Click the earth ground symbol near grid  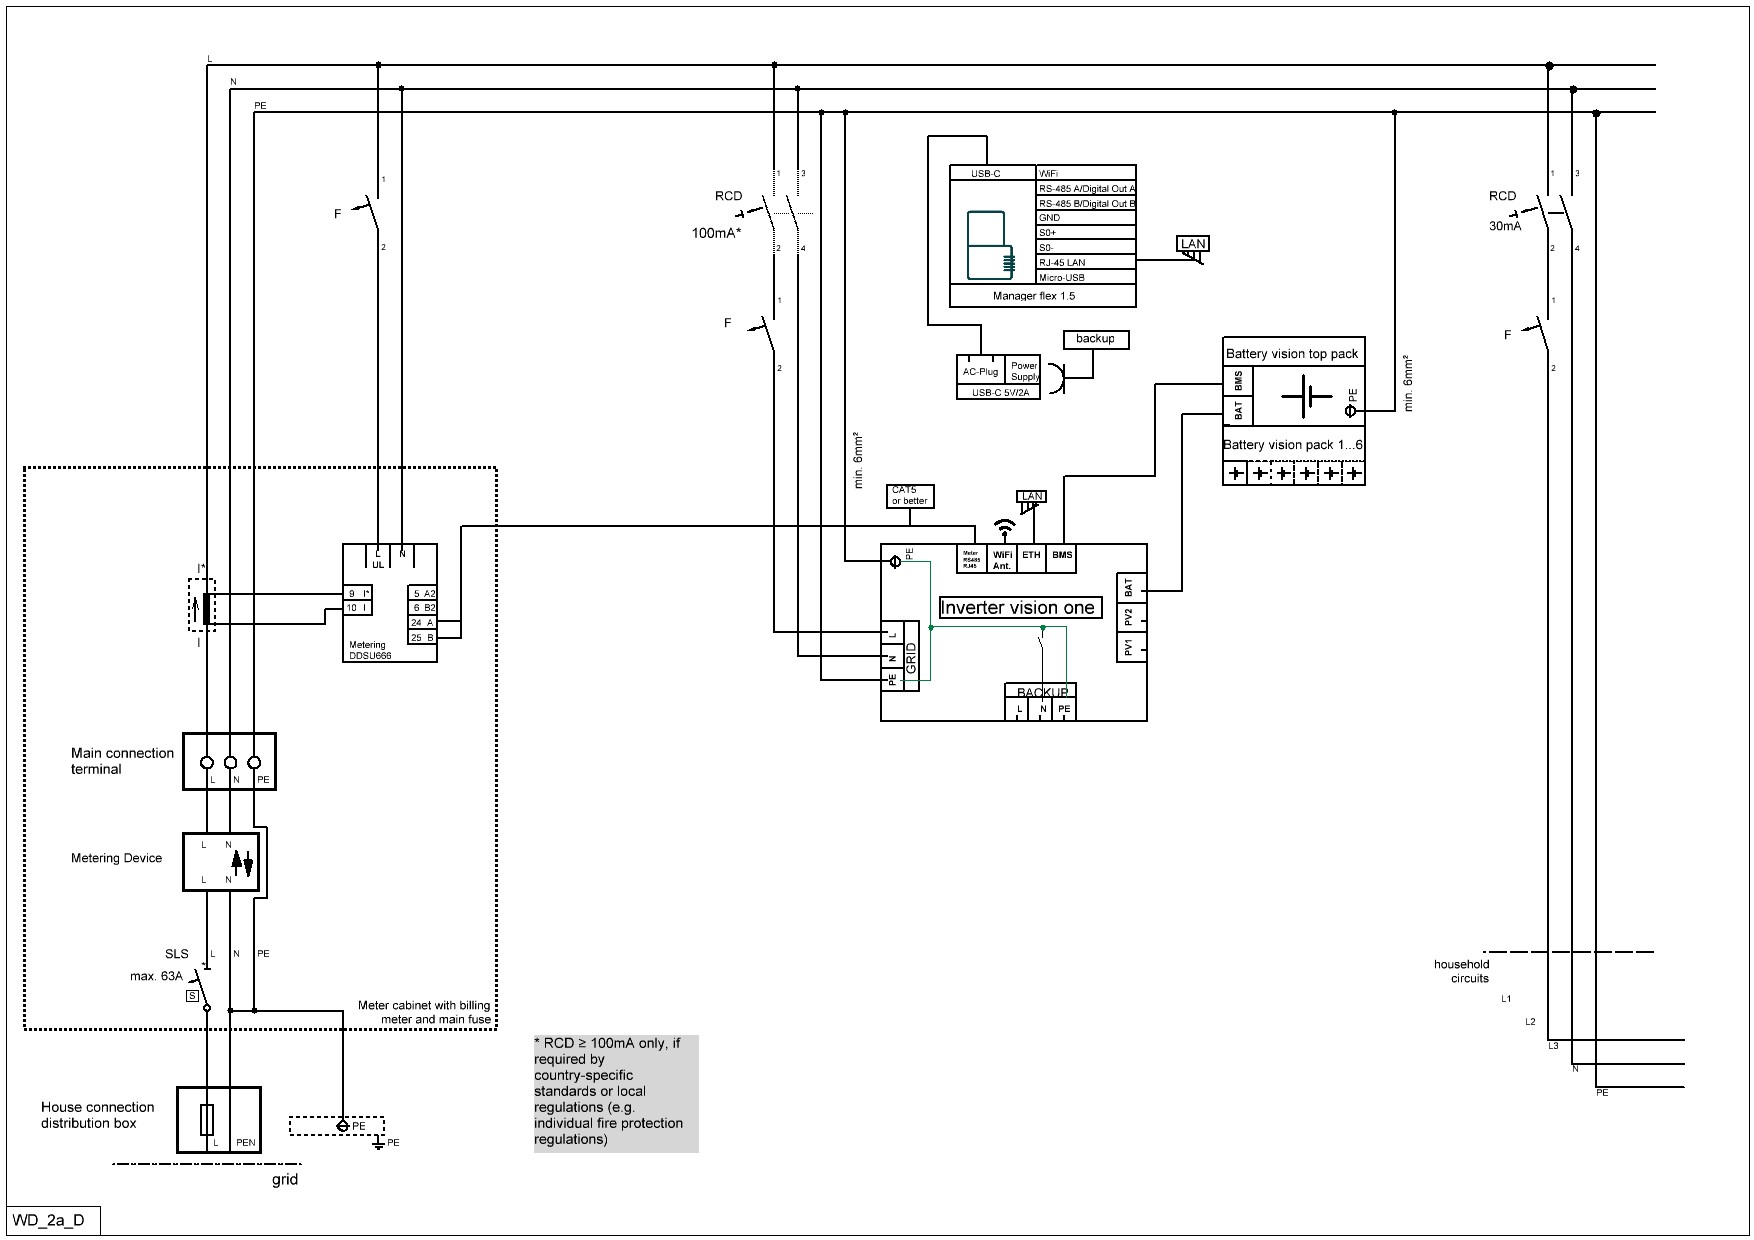click(379, 1142)
